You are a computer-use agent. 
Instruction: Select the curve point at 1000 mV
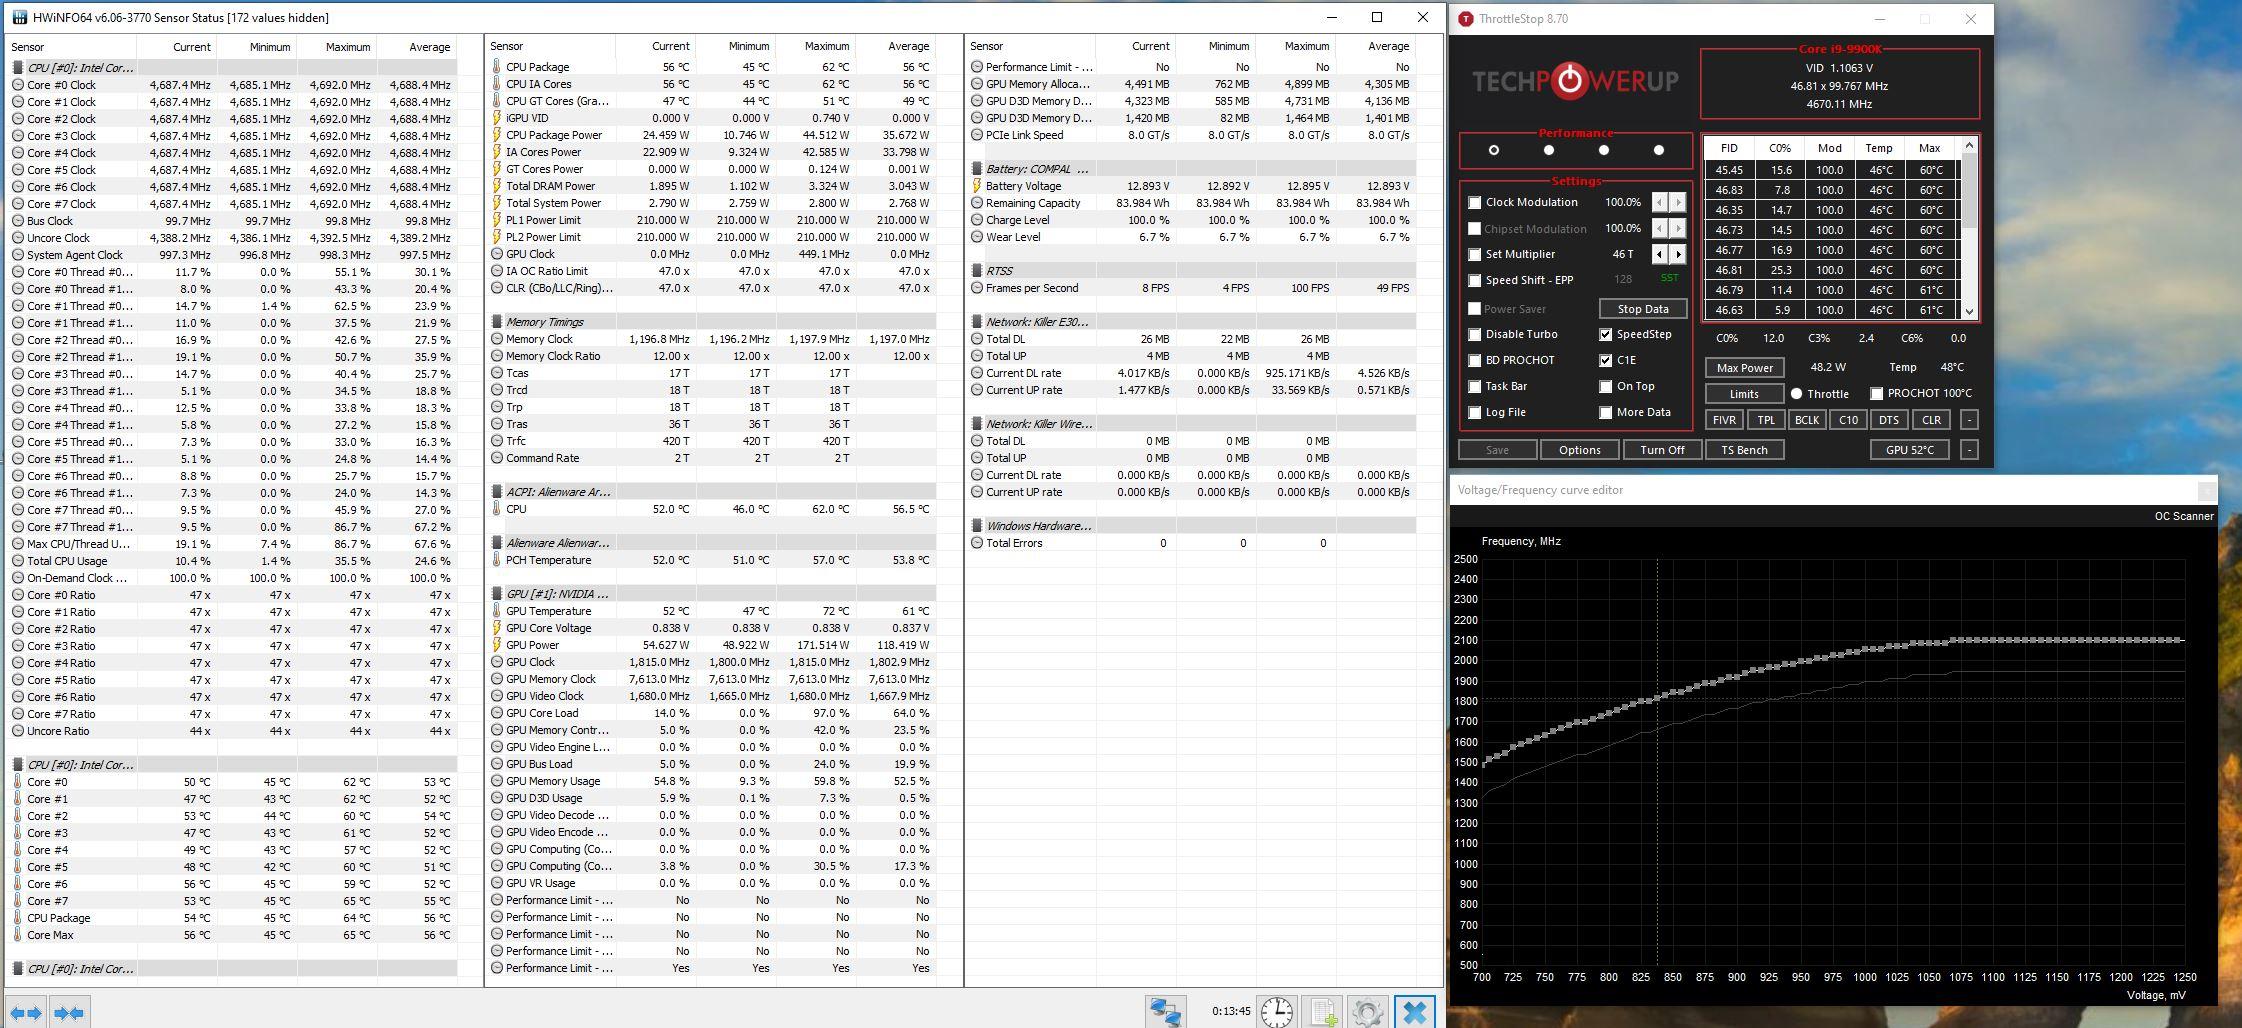1865,651
